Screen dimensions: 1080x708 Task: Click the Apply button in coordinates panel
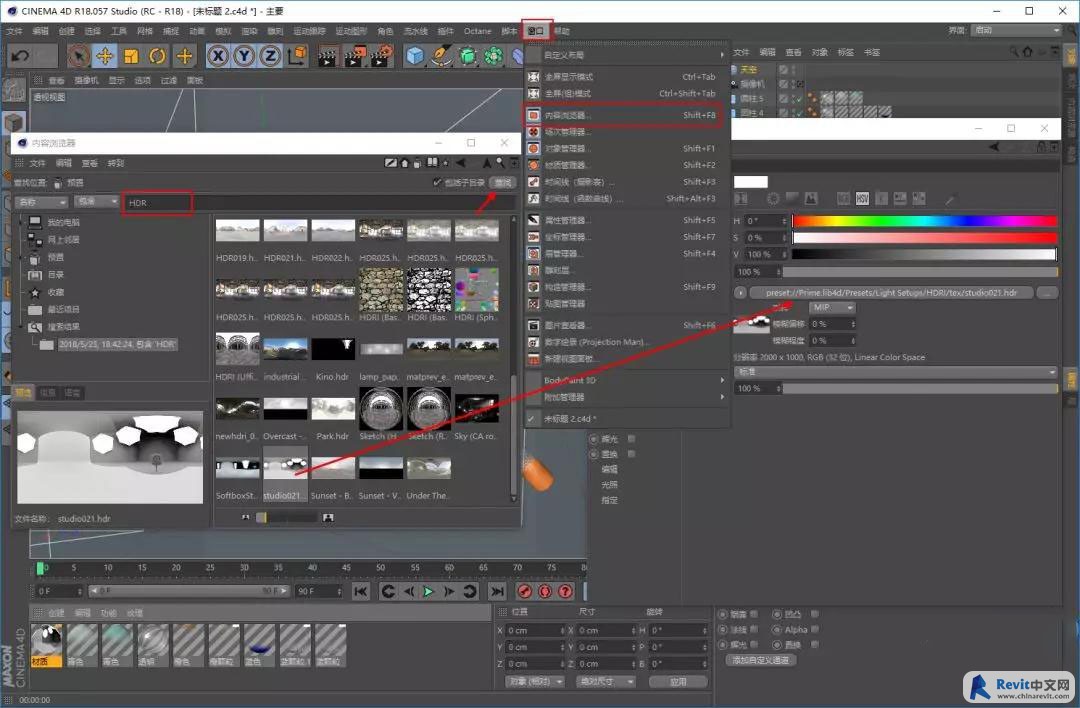tap(678, 681)
